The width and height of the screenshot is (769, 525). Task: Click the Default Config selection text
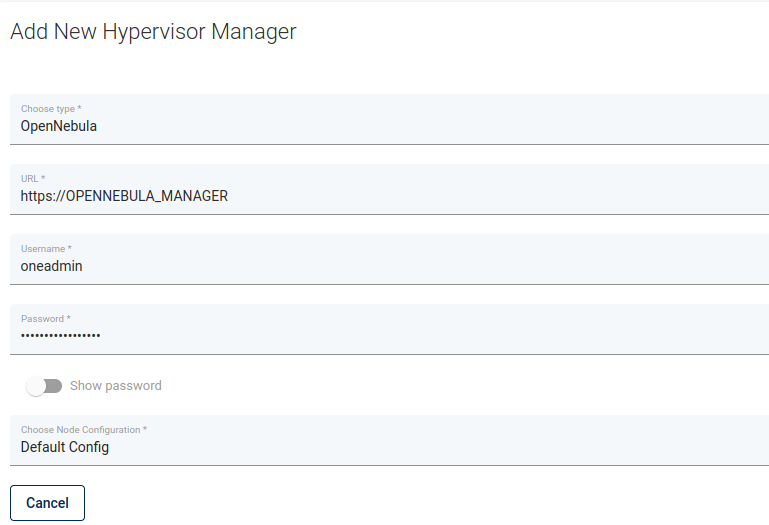pyautogui.click(x=65, y=447)
